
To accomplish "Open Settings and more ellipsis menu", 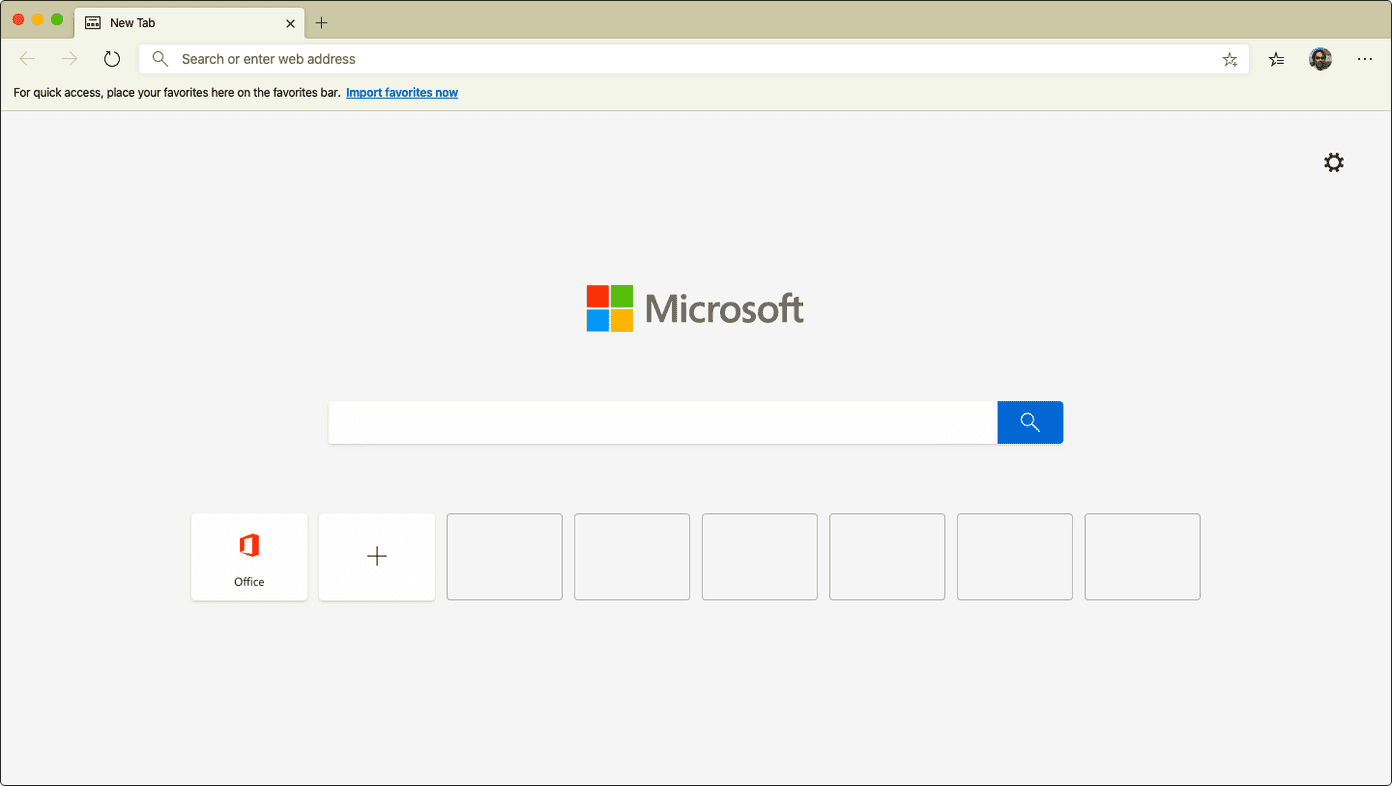I will 1365,59.
